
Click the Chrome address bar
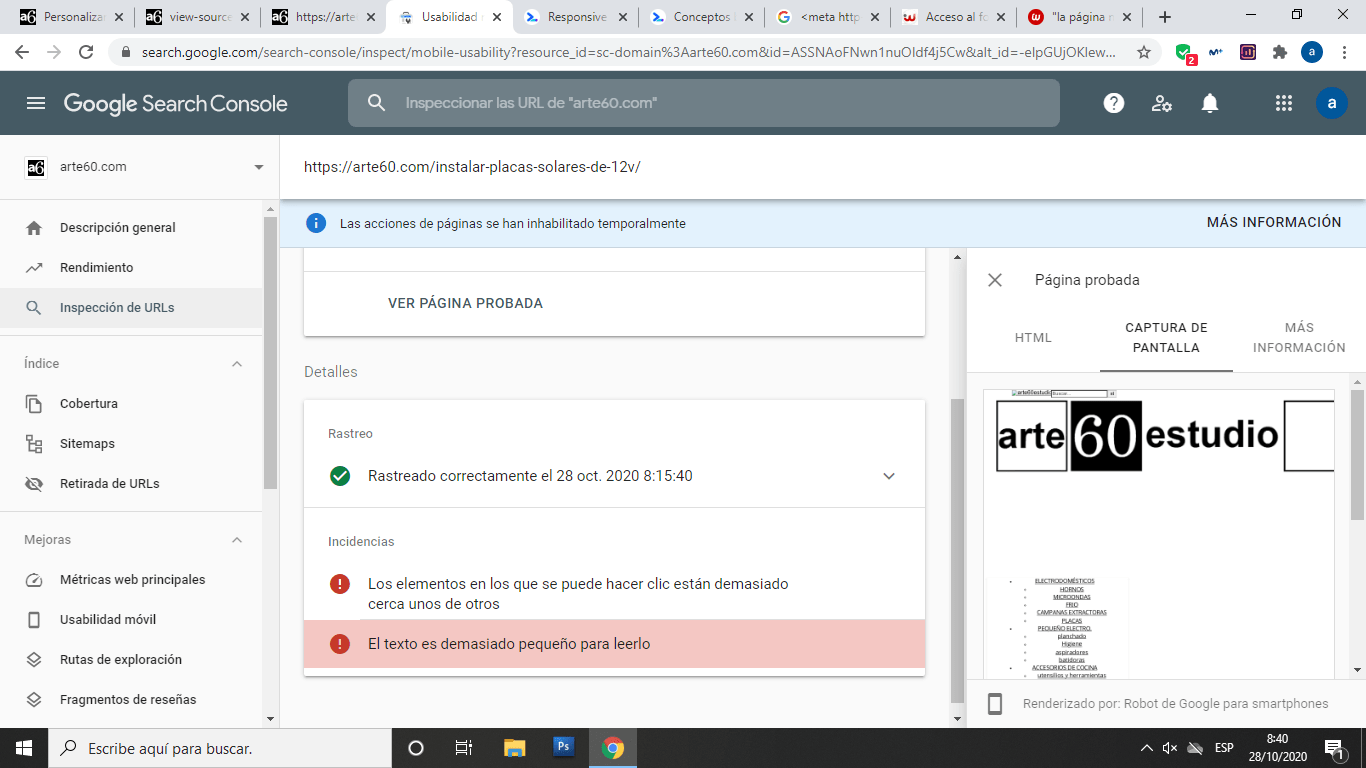click(x=628, y=52)
